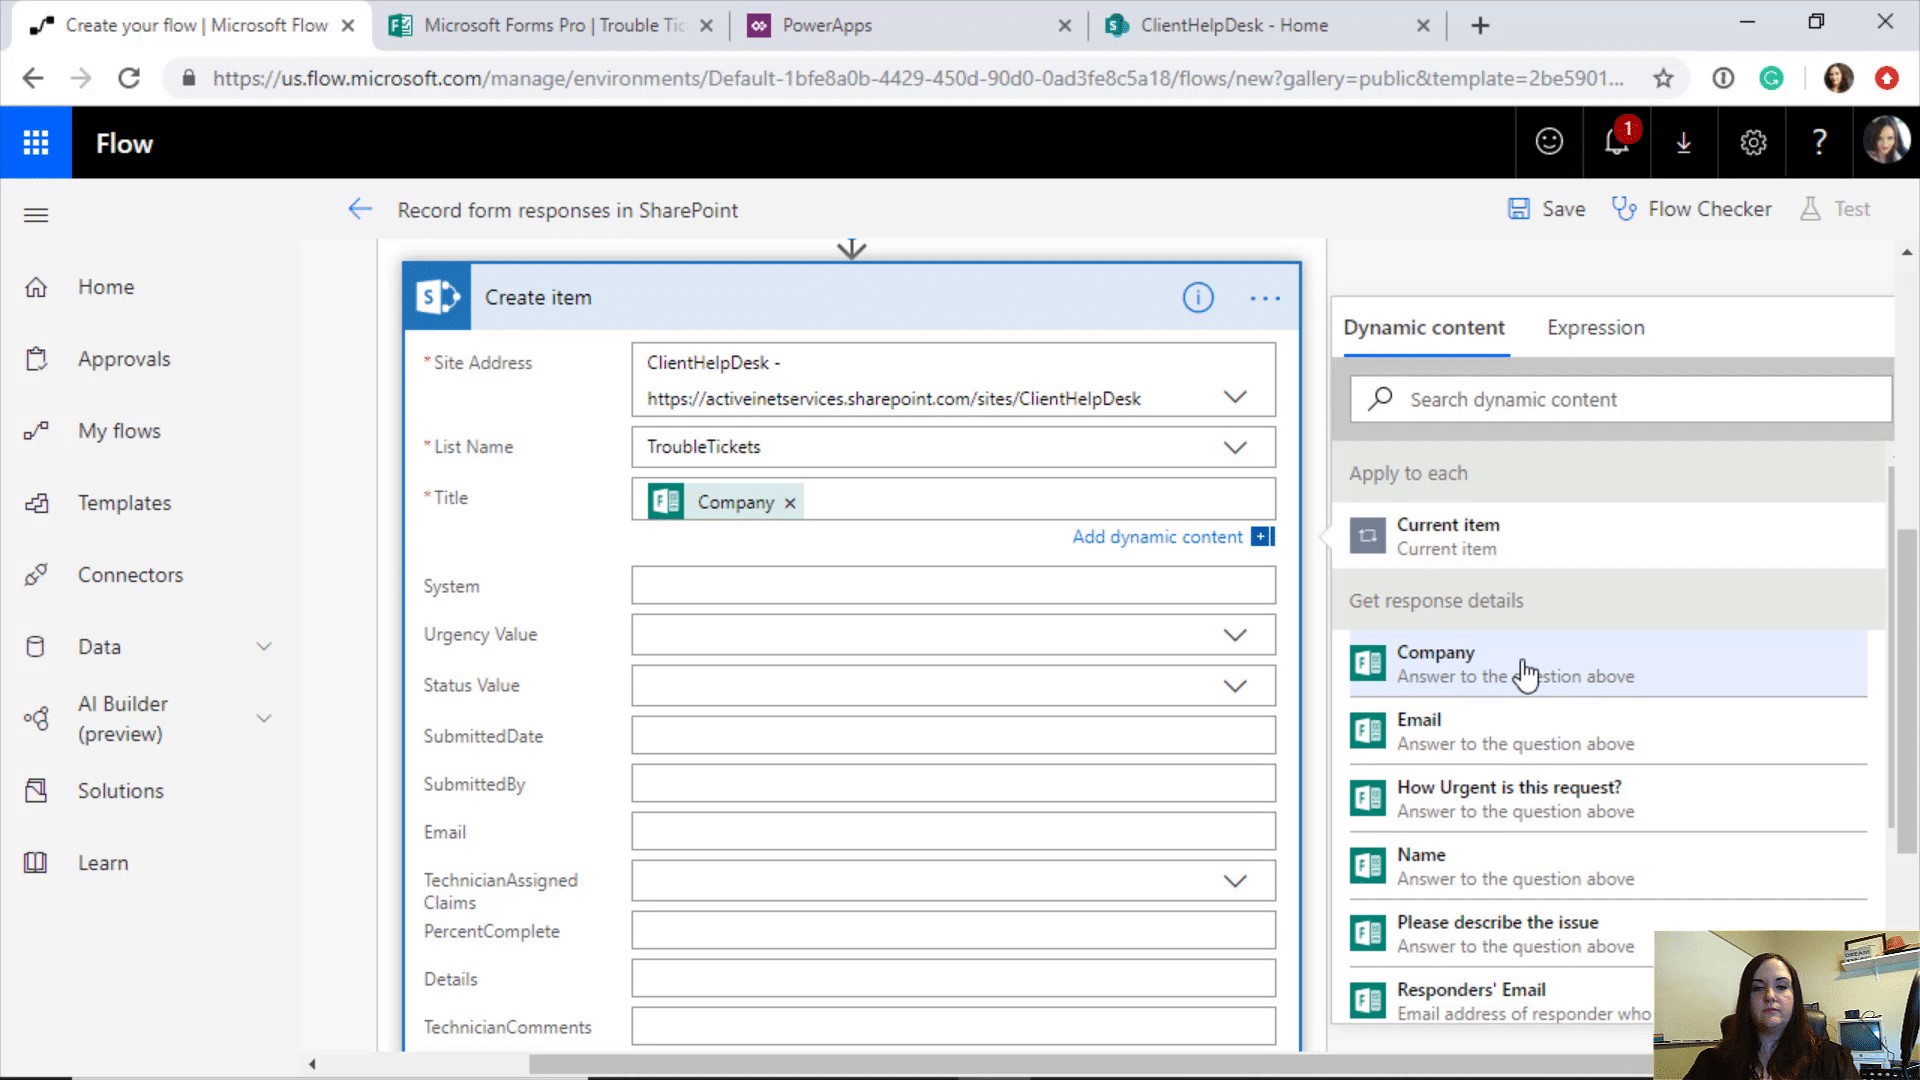Click the Email field in Create item
1920x1080 pixels.
click(x=953, y=831)
